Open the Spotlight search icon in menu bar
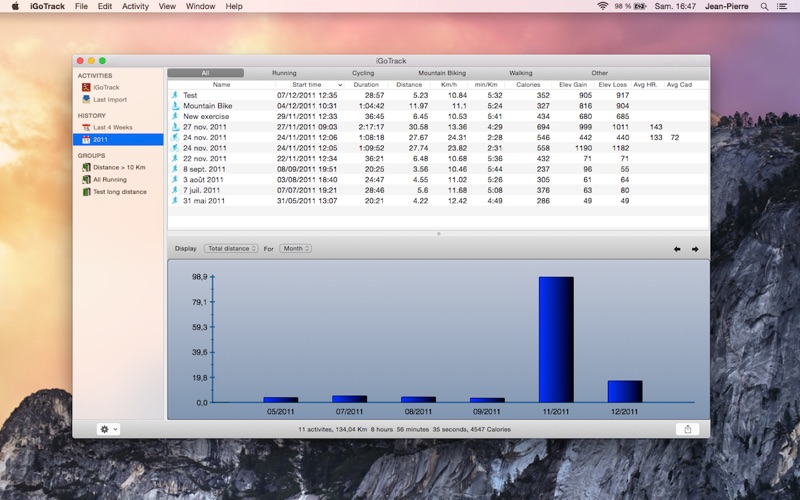Screen dimensions: 800x500 click(x=765, y=6)
